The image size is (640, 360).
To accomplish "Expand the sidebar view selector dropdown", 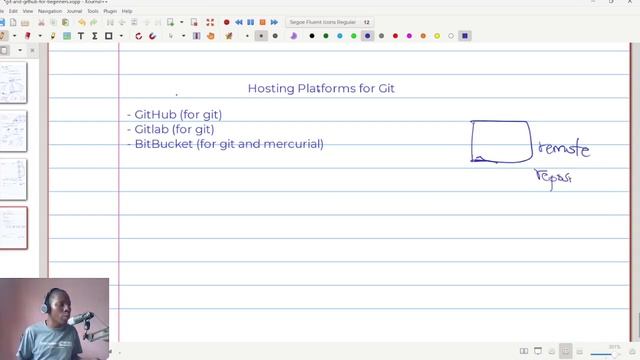I will (20, 50).
